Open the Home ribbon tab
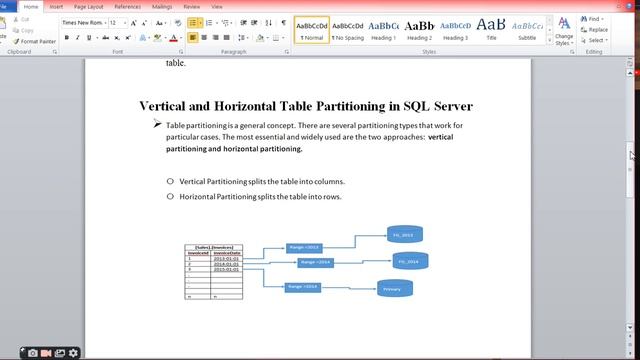This screenshot has width=640, height=360. pos(31,7)
